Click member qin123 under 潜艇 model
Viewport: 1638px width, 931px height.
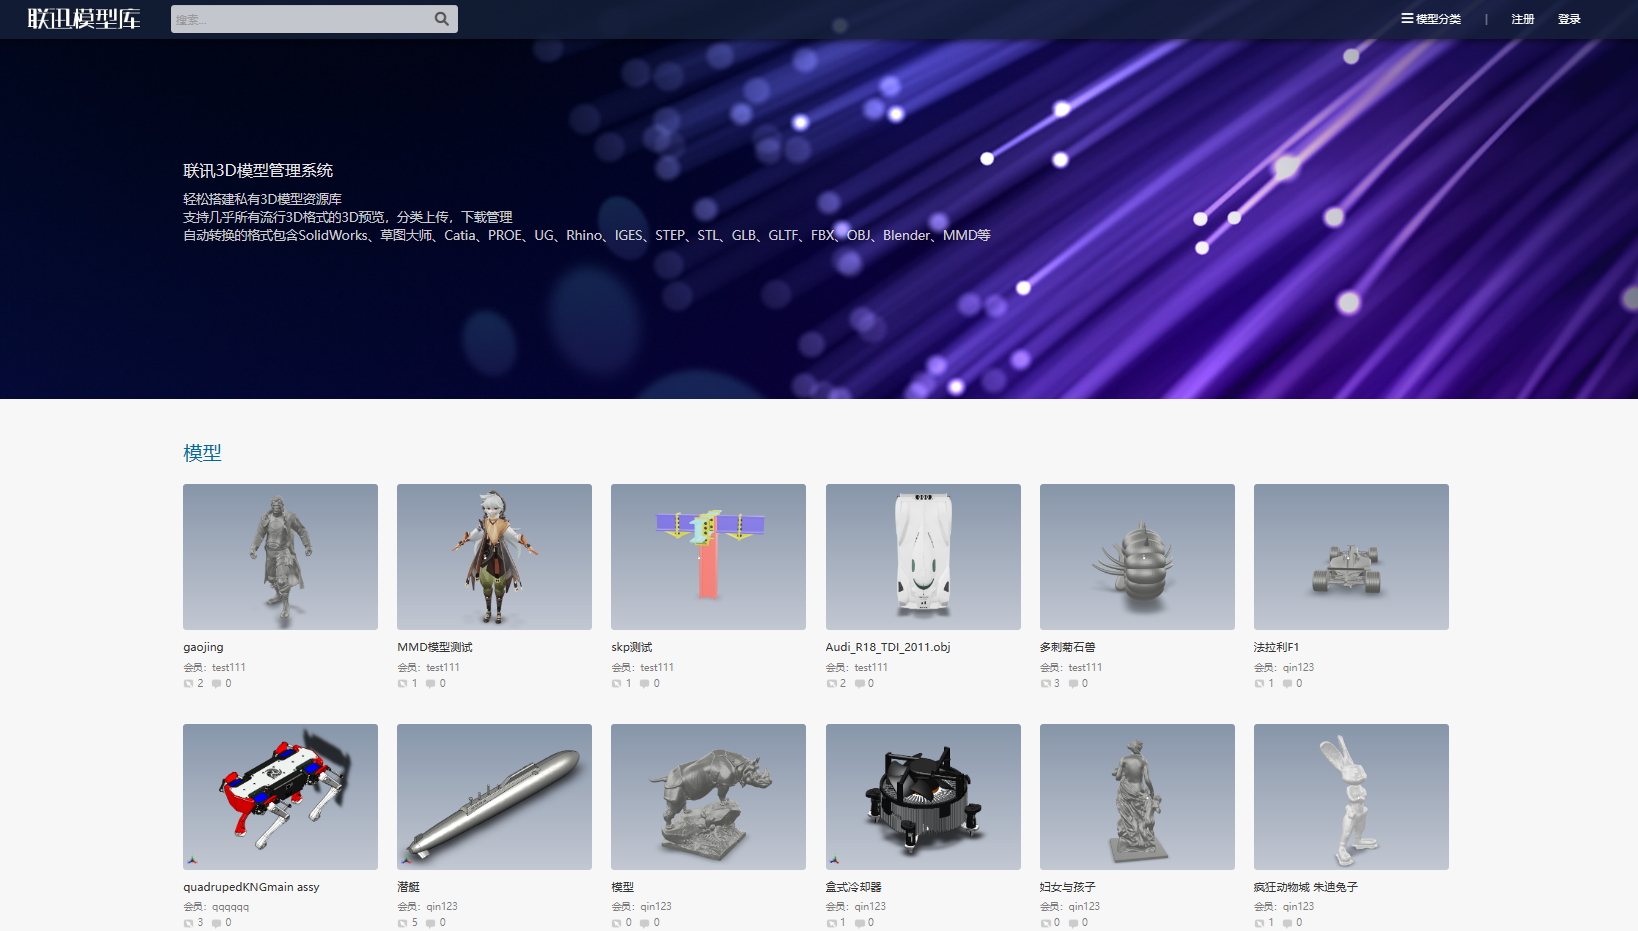442,907
